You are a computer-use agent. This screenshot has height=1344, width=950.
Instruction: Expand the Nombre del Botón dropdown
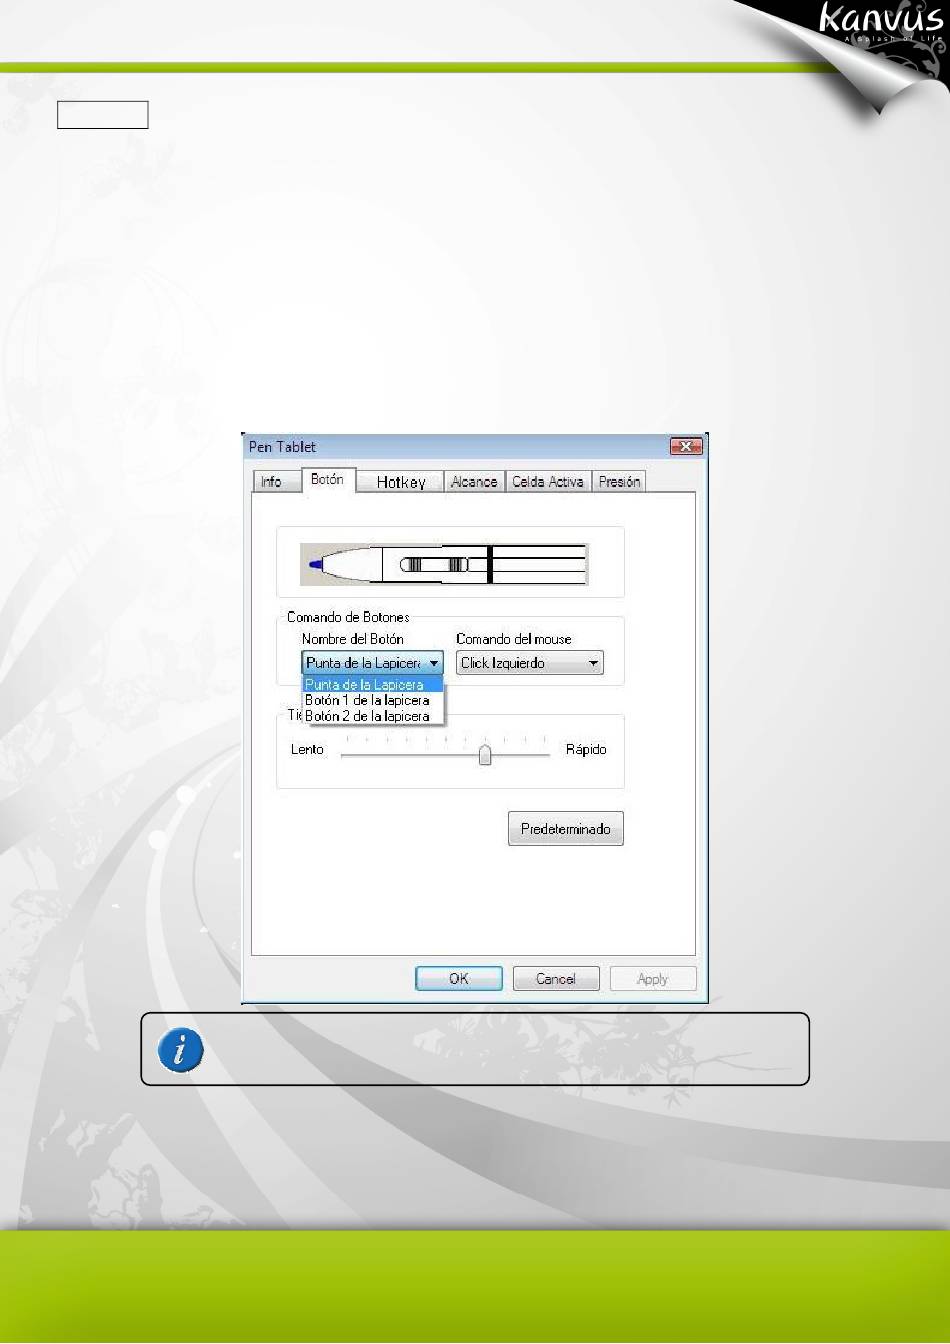point(372,663)
